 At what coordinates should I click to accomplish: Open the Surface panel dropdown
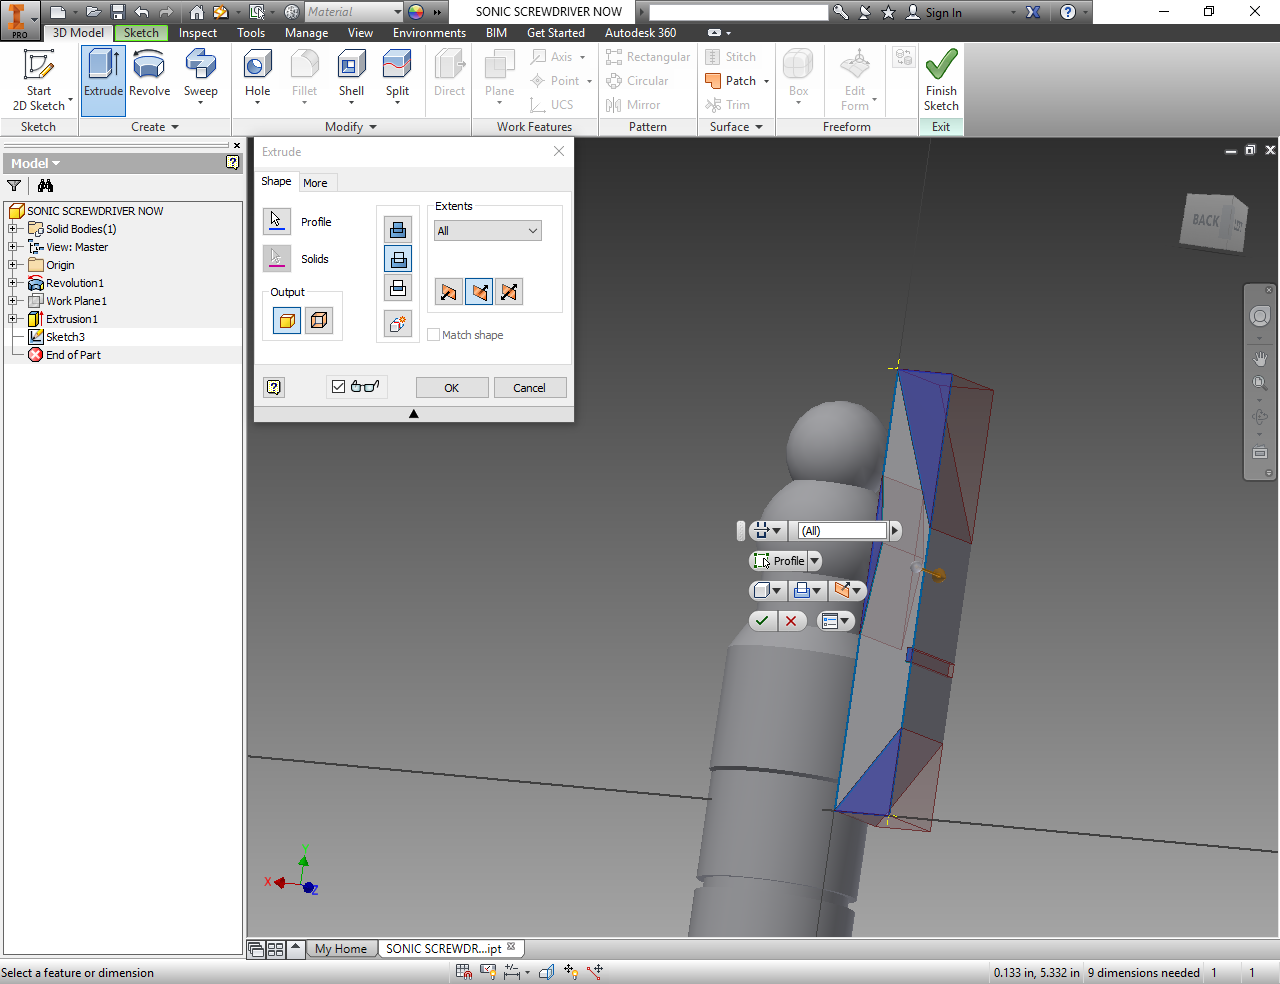pos(736,127)
